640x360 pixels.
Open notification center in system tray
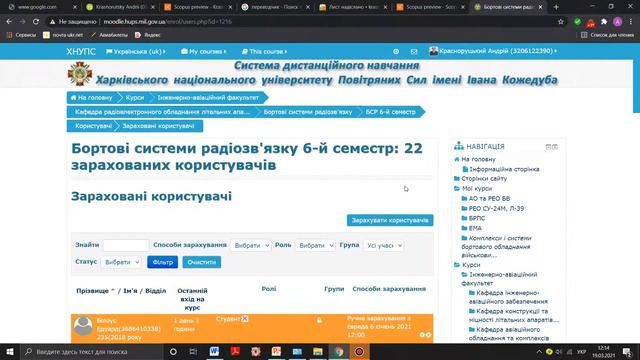point(627,351)
